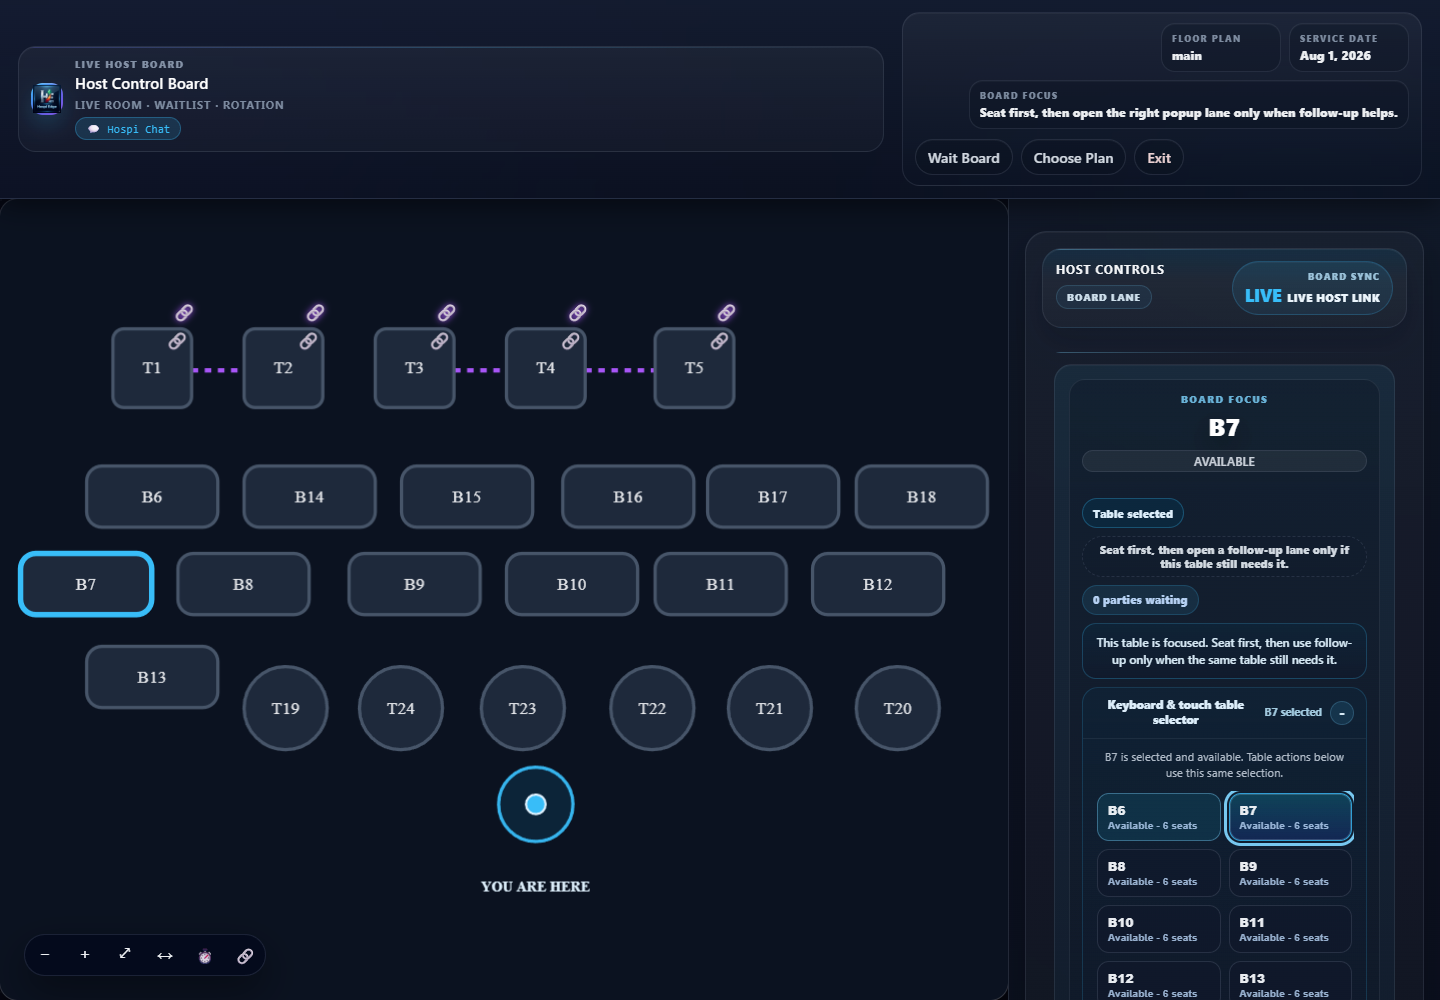Select square table T3 on the floor plan

click(x=415, y=368)
